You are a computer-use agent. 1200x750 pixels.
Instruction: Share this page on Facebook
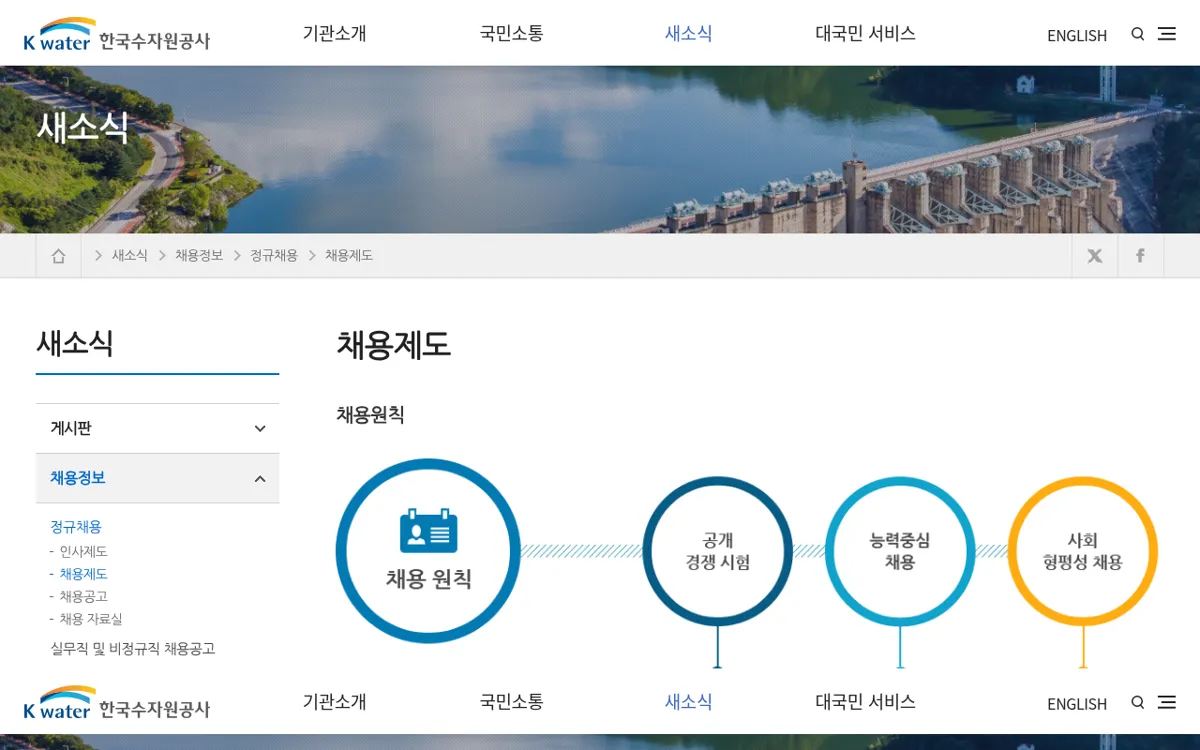pyautogui.click(x=1141, y=256)
